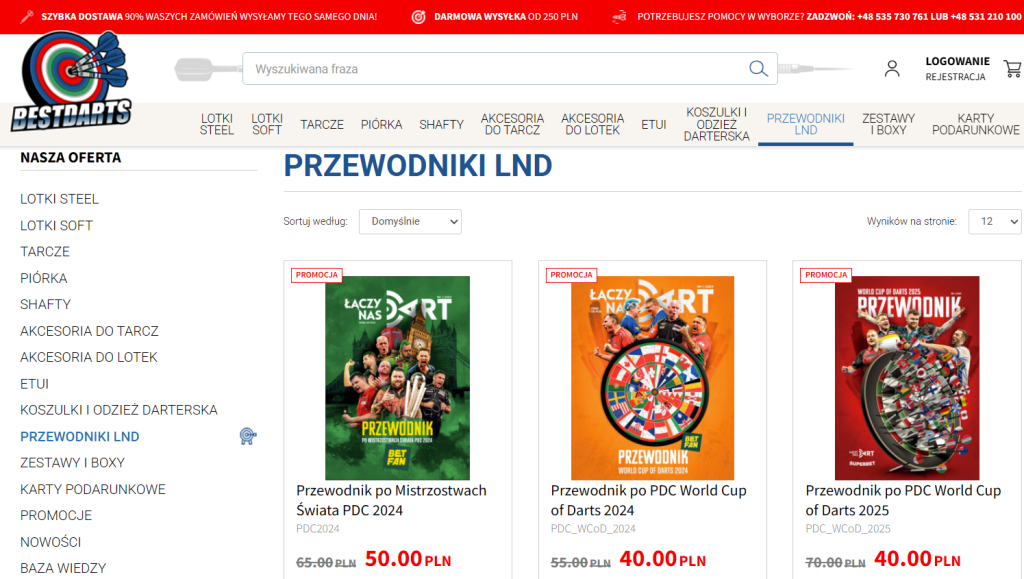This screenshot has height=579, width=1024.
Task: Click the search magnifier icon
Action: coord(758,69)
